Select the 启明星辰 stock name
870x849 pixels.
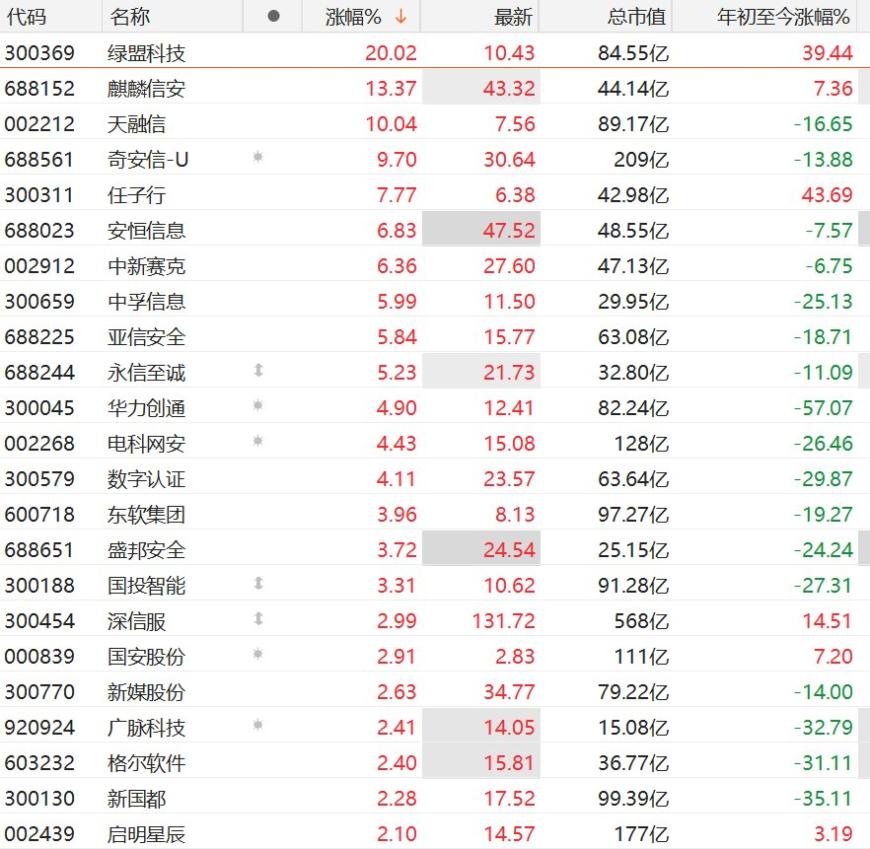(x=146, y=835)
